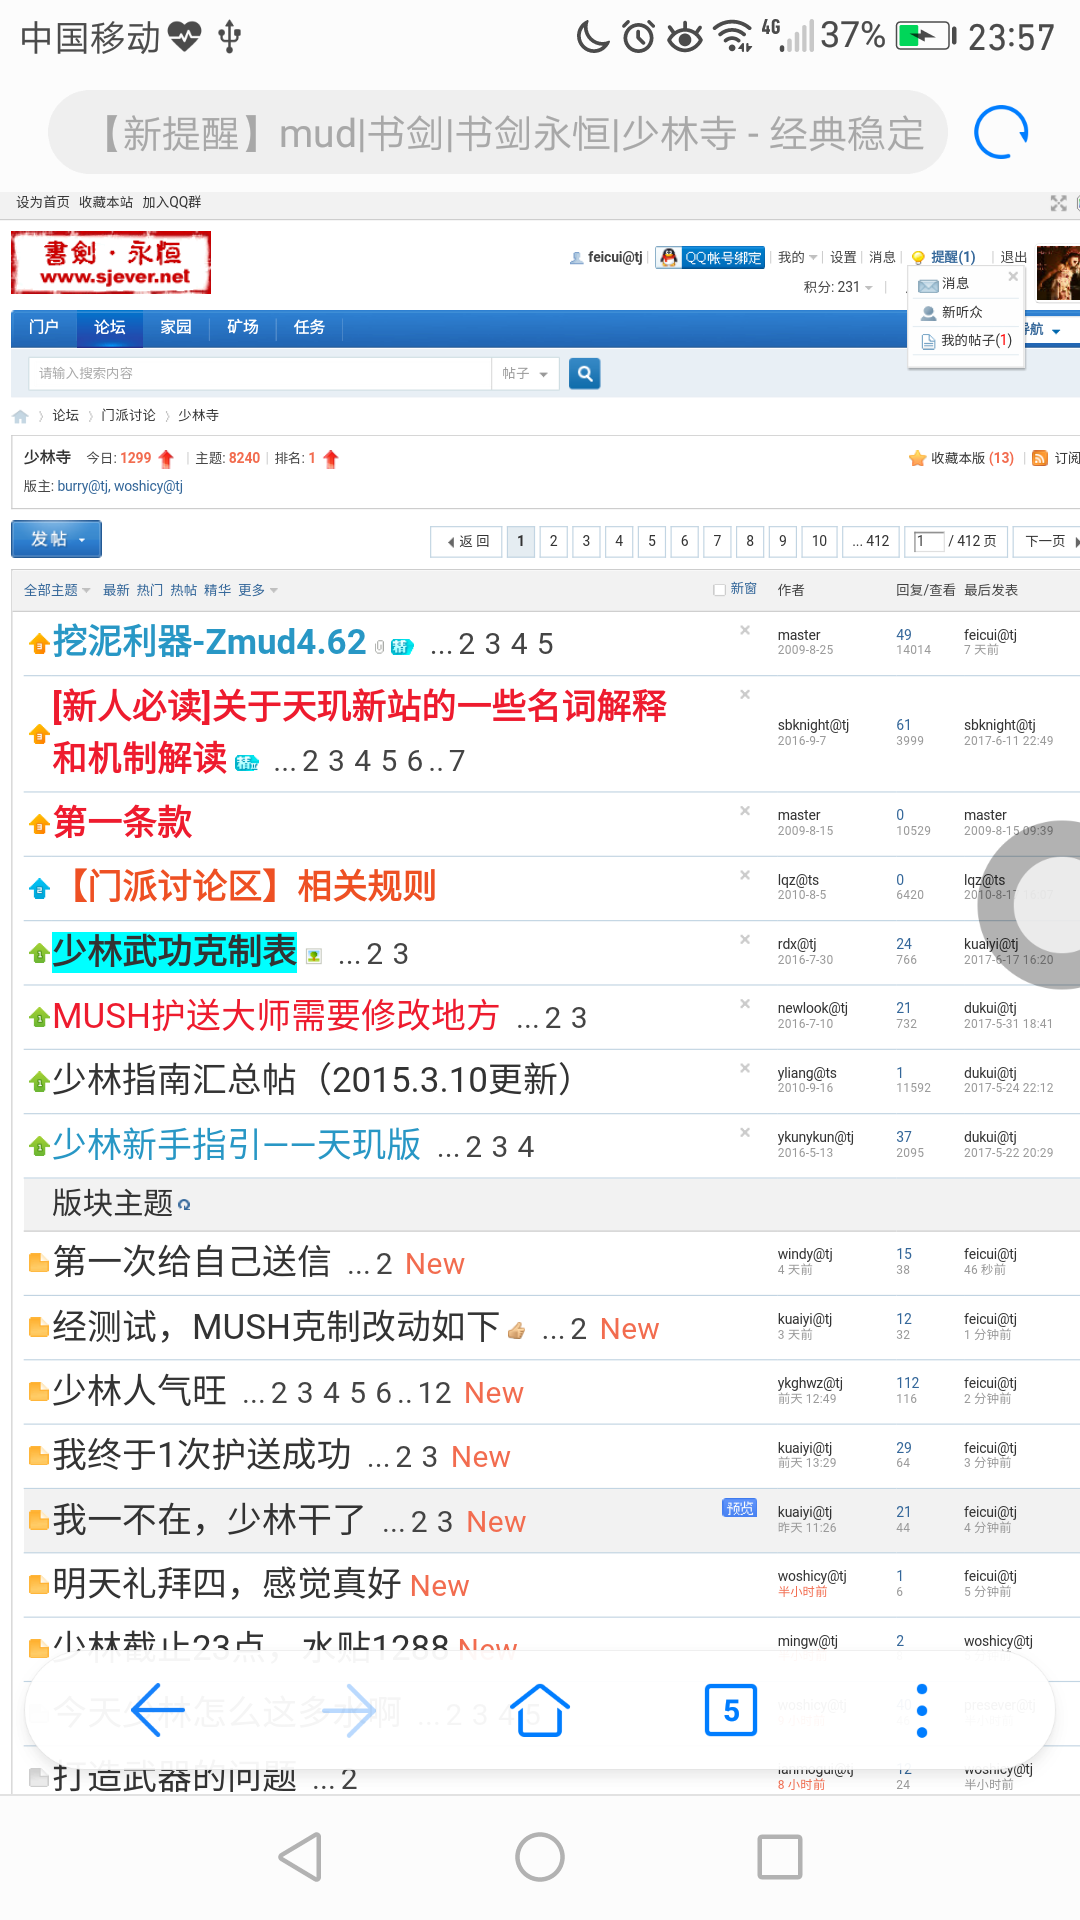1080x1920 pixels.
Task: Click 门派讨论 breadcrumb link
Action: [x=128, y=415]
